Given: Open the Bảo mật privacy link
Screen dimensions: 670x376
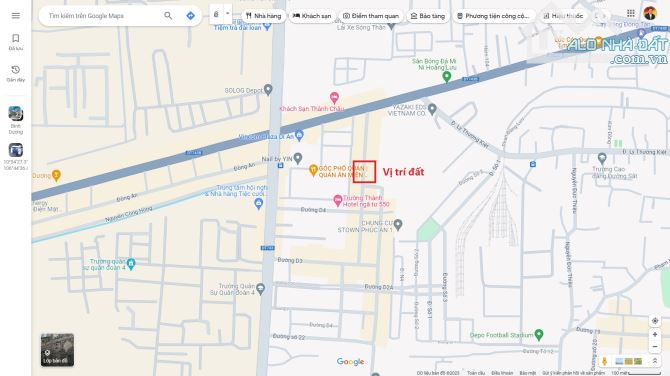Looking at the screenshot, I should pos(528,373).
